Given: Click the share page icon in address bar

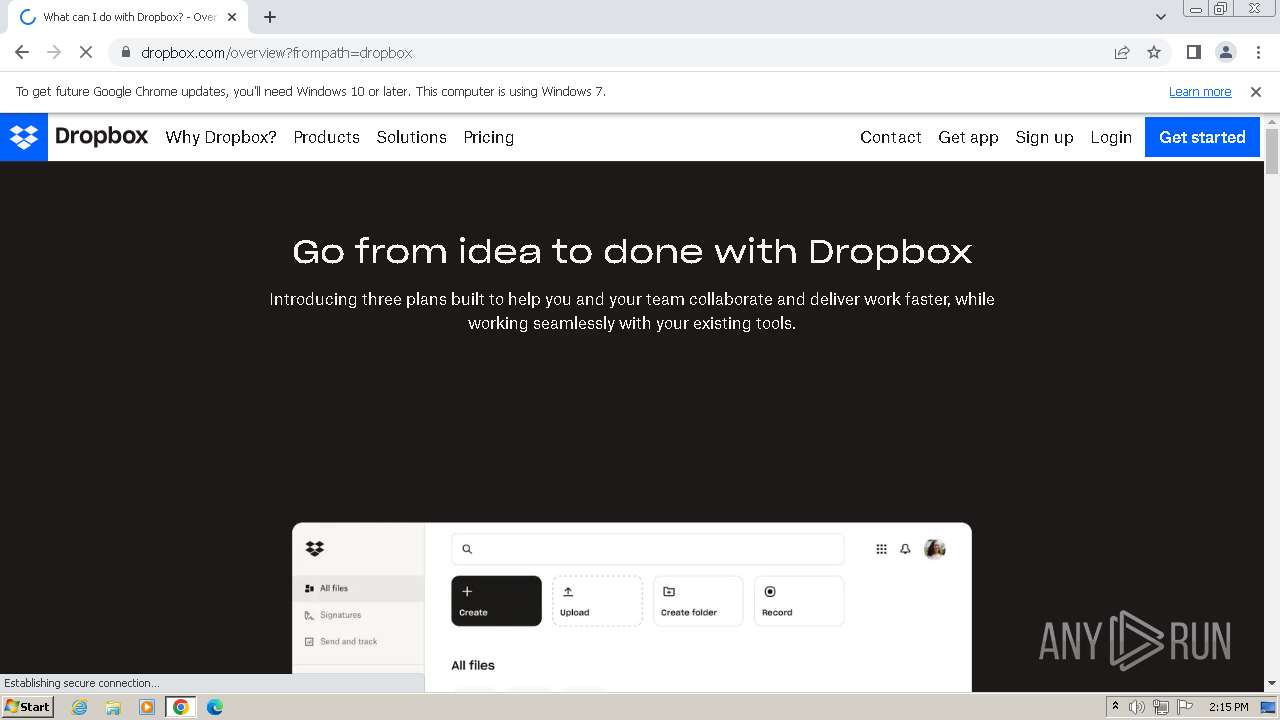Looking at the screenshot, I should 1122,53.
